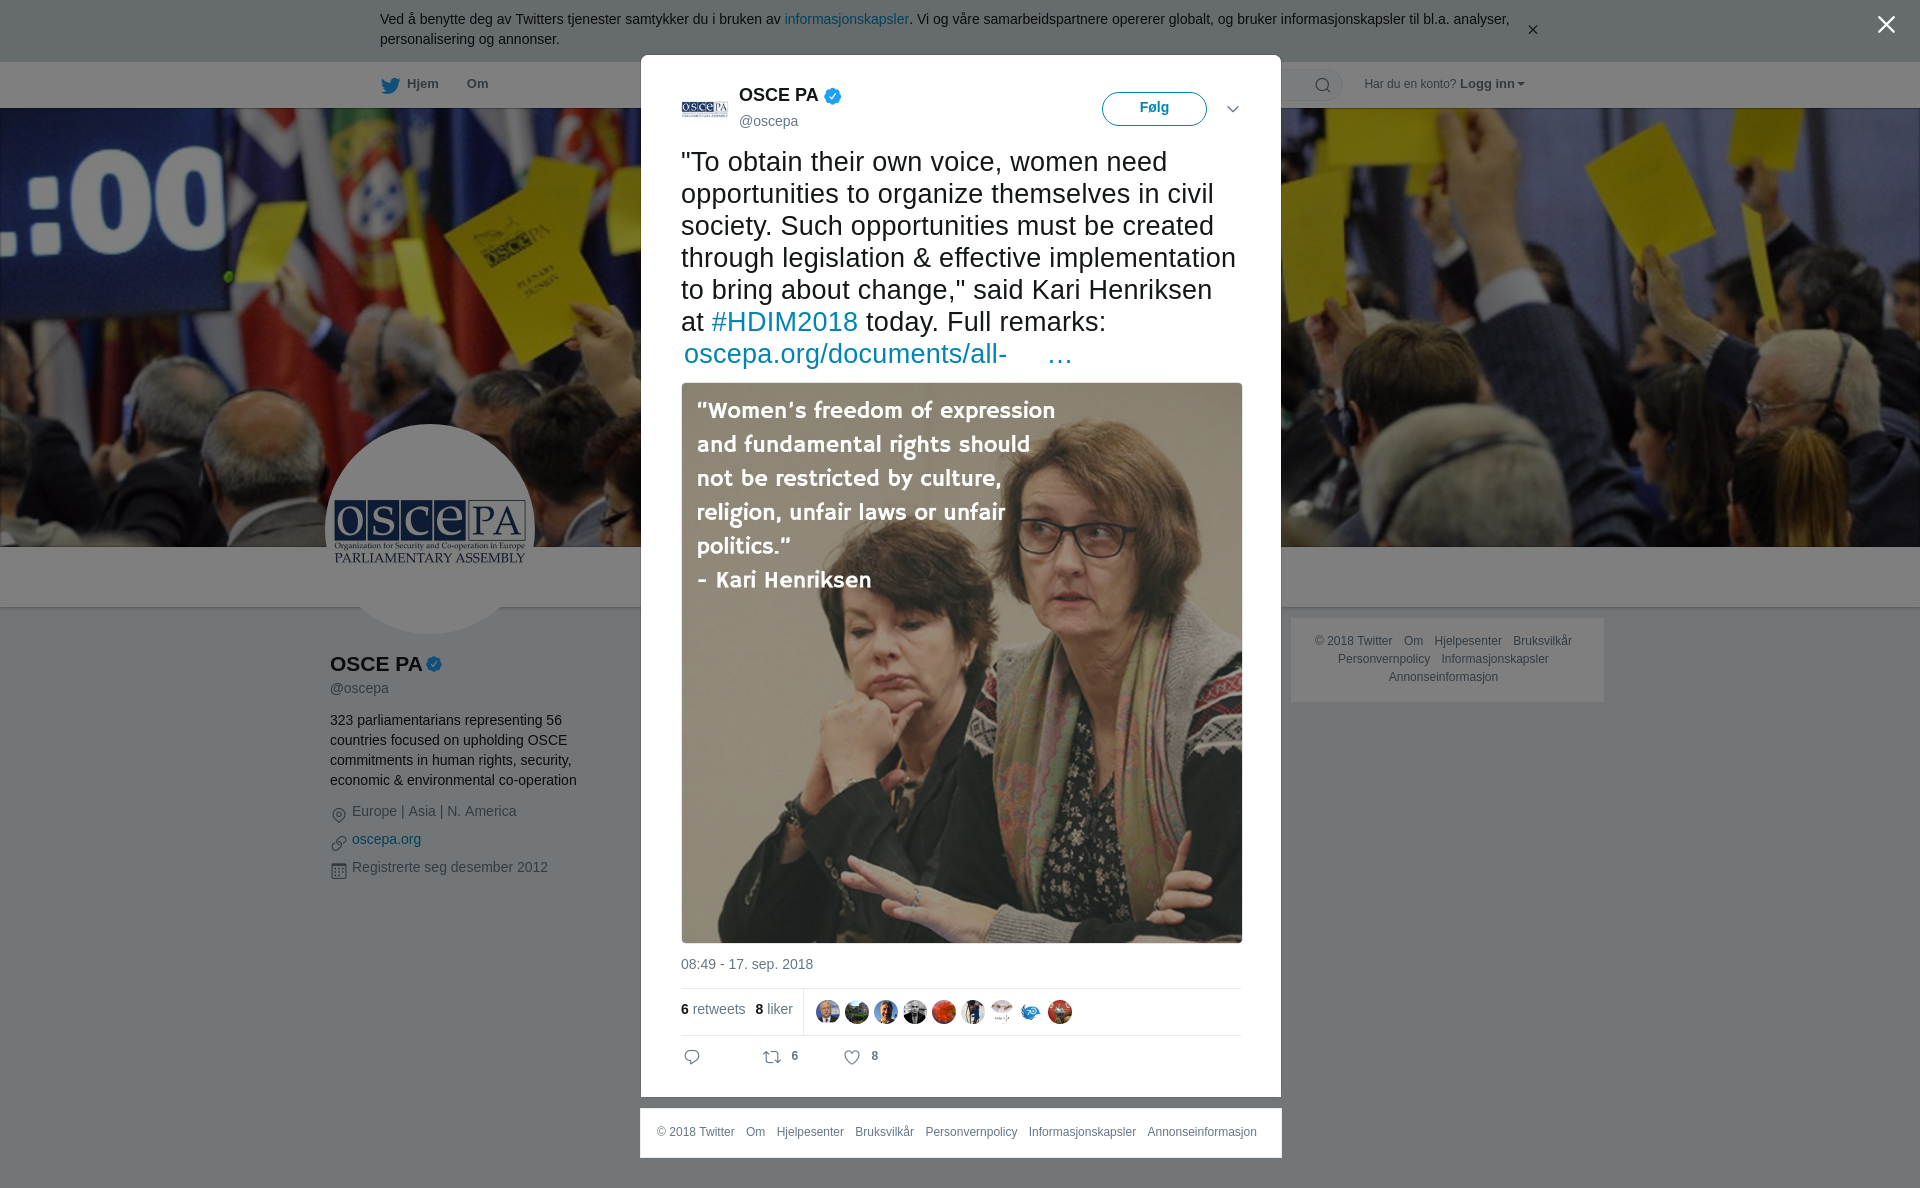
Task: Close the tweet overlay with X
Action: coord(1886,25)
